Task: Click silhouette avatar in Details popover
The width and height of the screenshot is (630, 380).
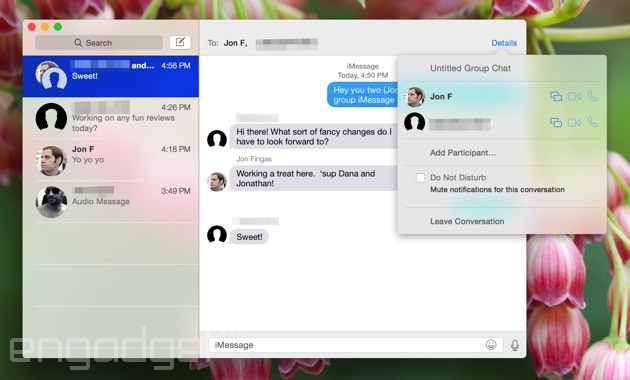Action: tap(415, 123)
